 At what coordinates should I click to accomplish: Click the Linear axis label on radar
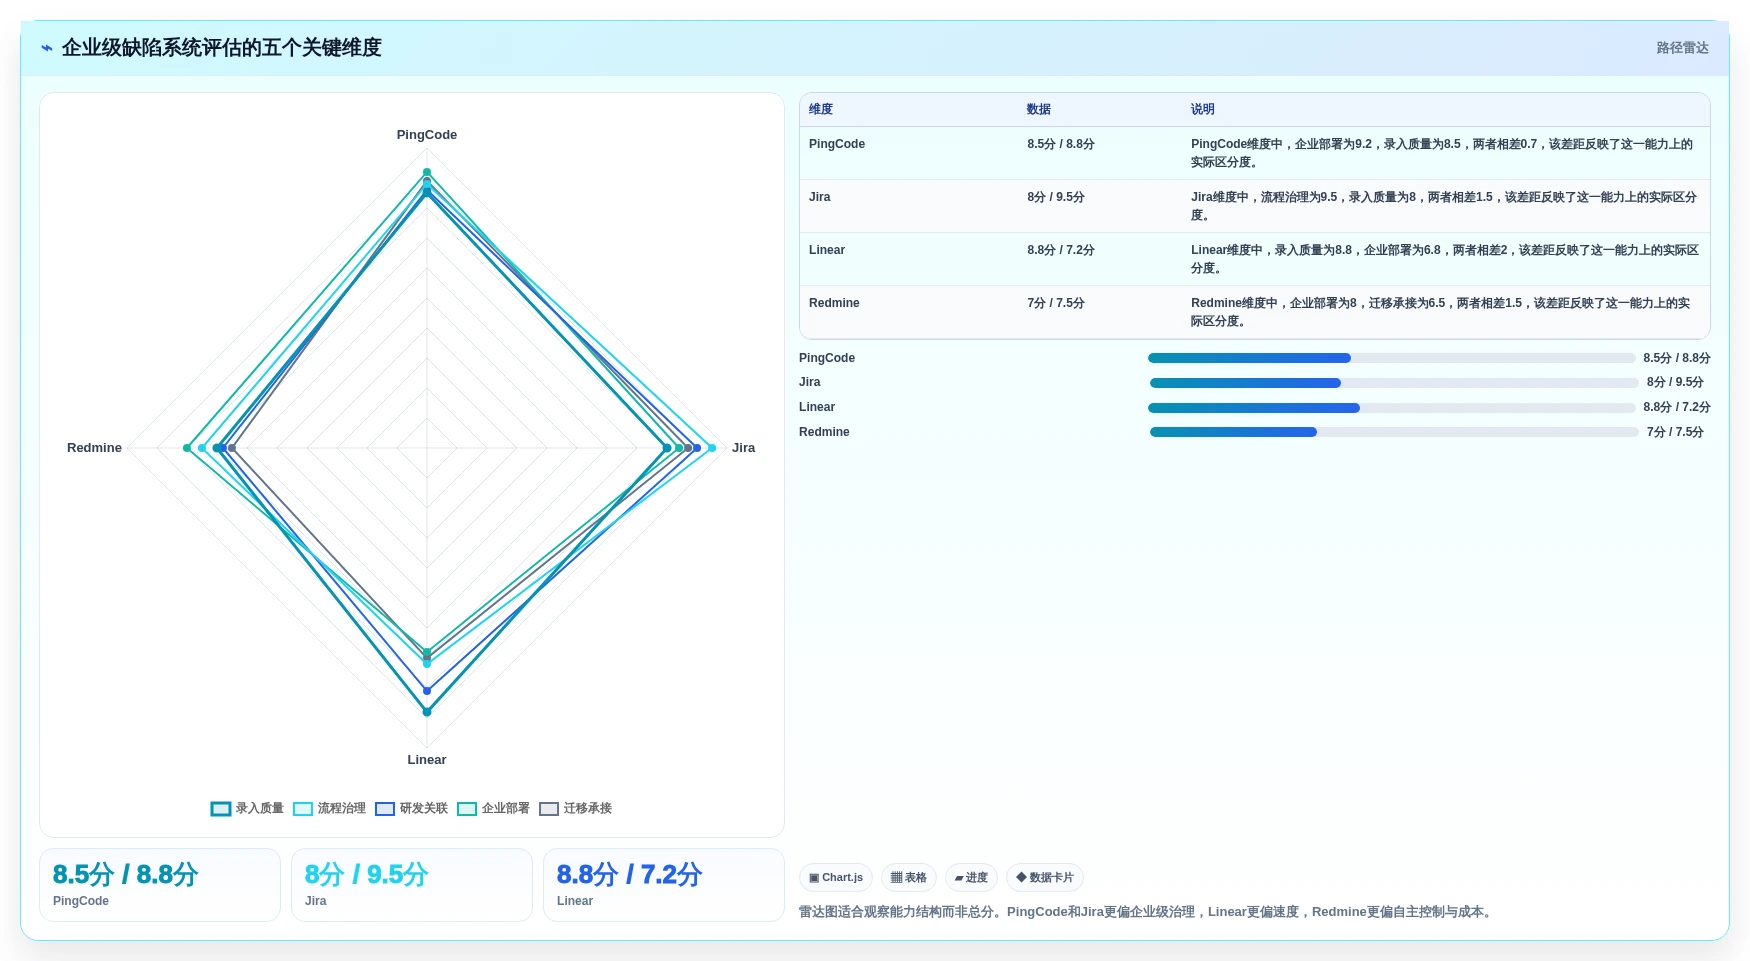pos(427,760)
